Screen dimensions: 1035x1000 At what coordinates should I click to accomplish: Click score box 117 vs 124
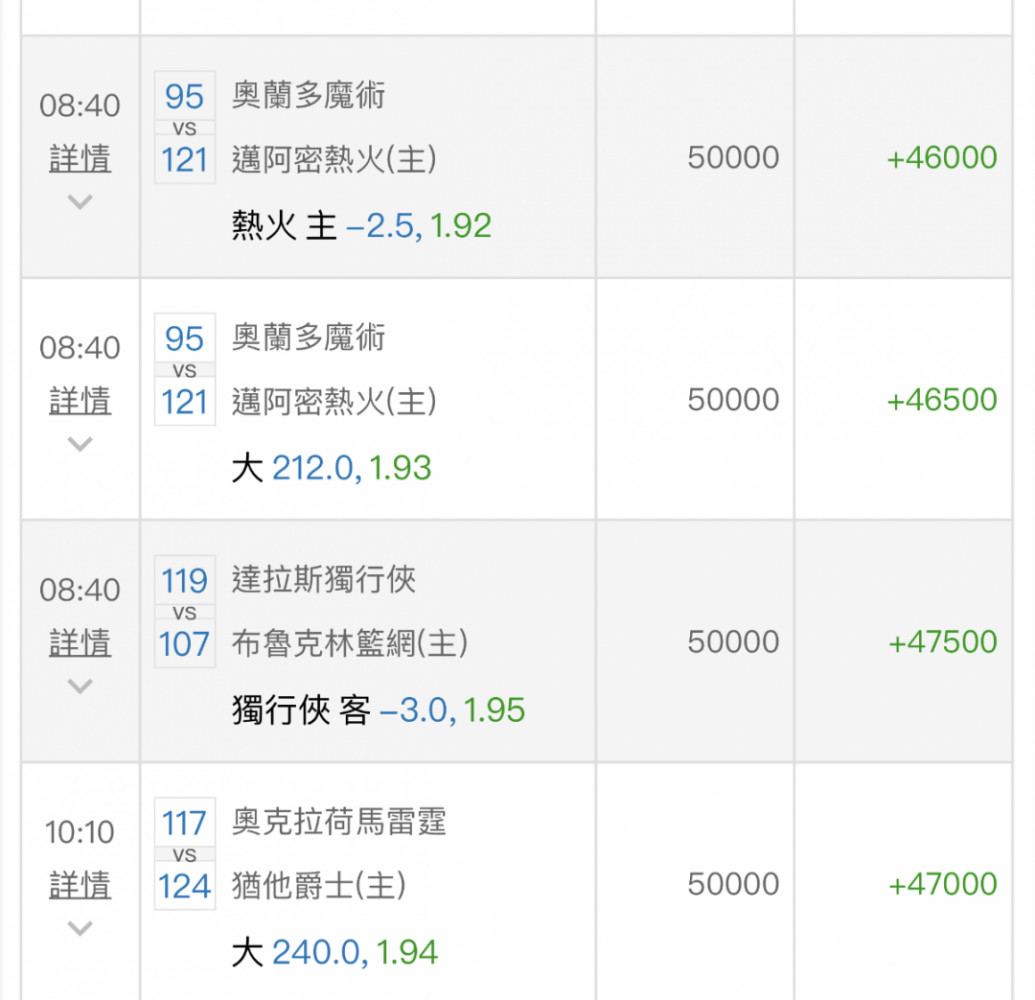pos(185,854)
